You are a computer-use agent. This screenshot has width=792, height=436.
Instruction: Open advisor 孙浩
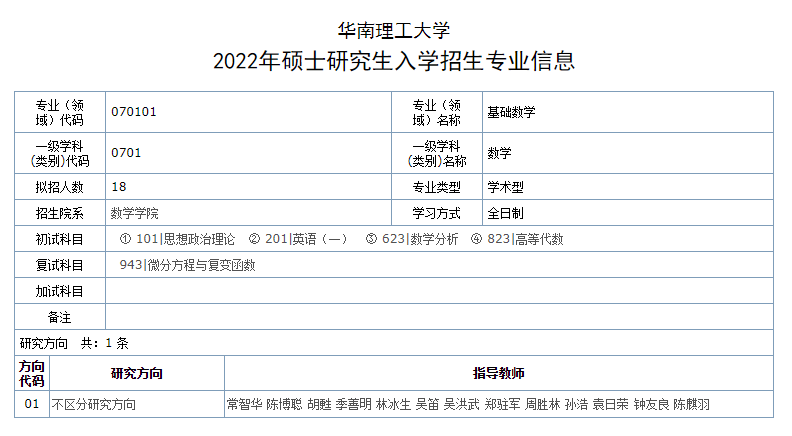(576, 404)
